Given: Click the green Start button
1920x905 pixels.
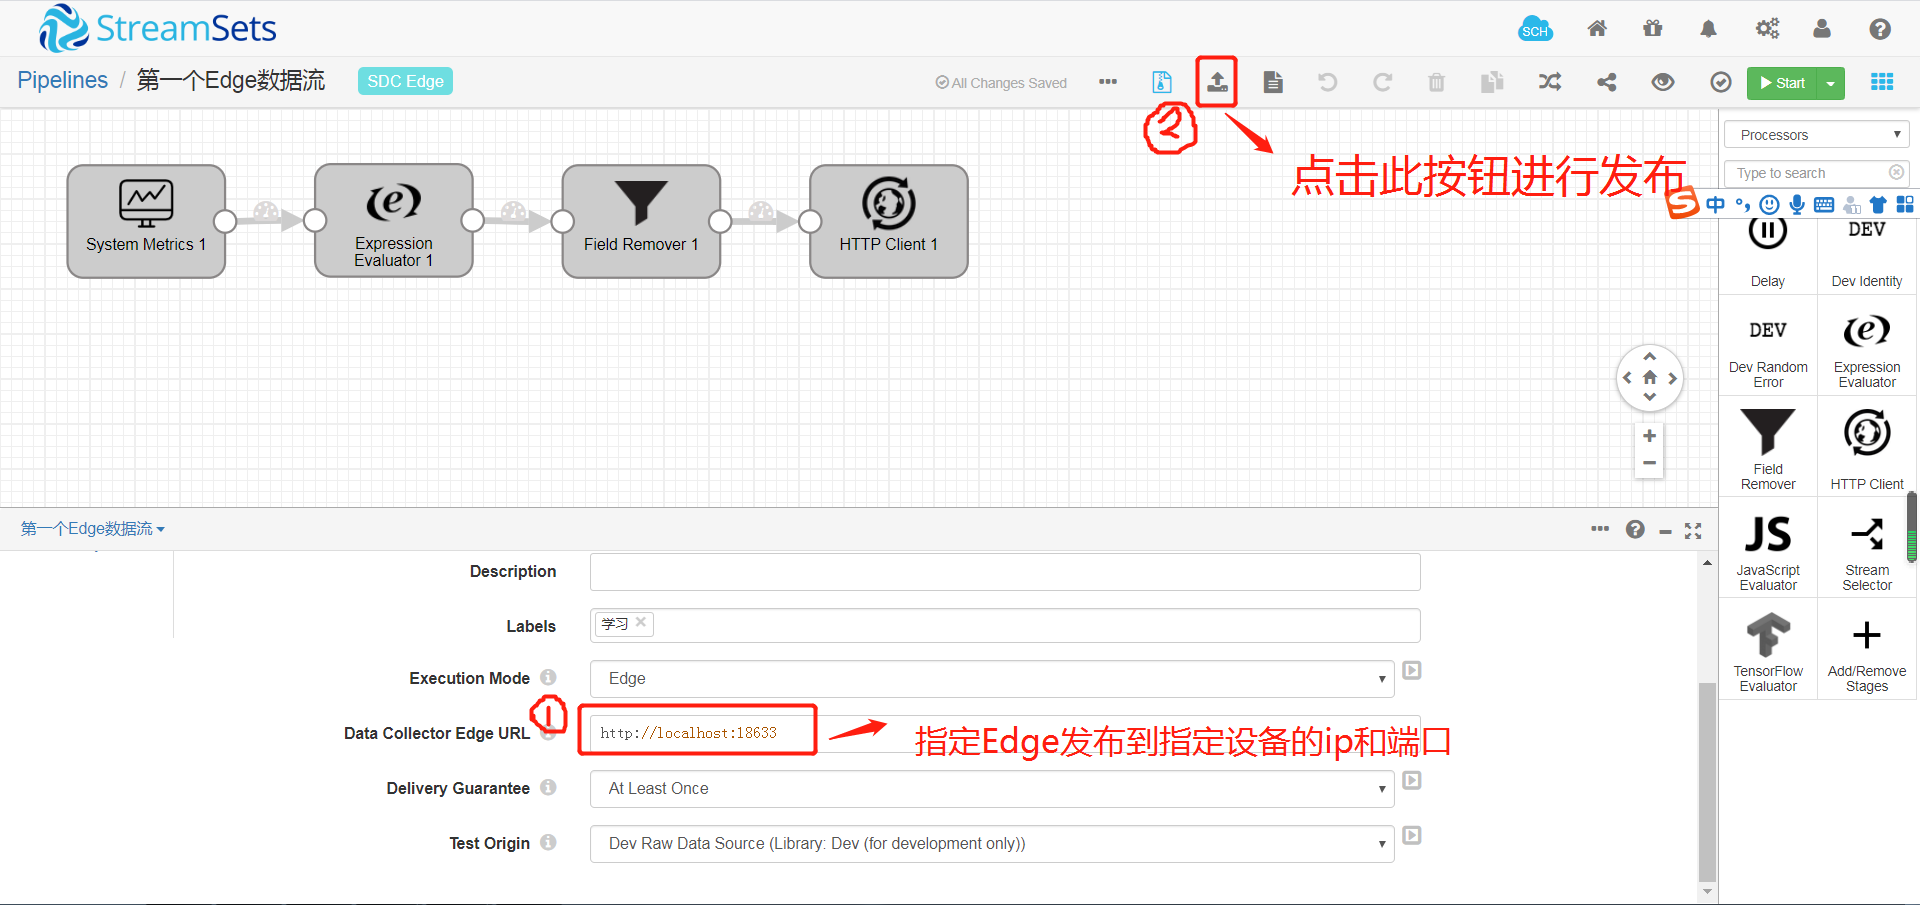Looking at the screenshot, I should [1785, 83].
